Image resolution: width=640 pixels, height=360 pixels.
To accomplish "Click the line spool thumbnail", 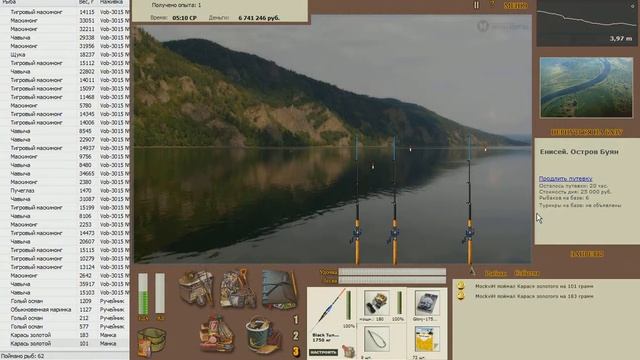I will tap(427, 303).
